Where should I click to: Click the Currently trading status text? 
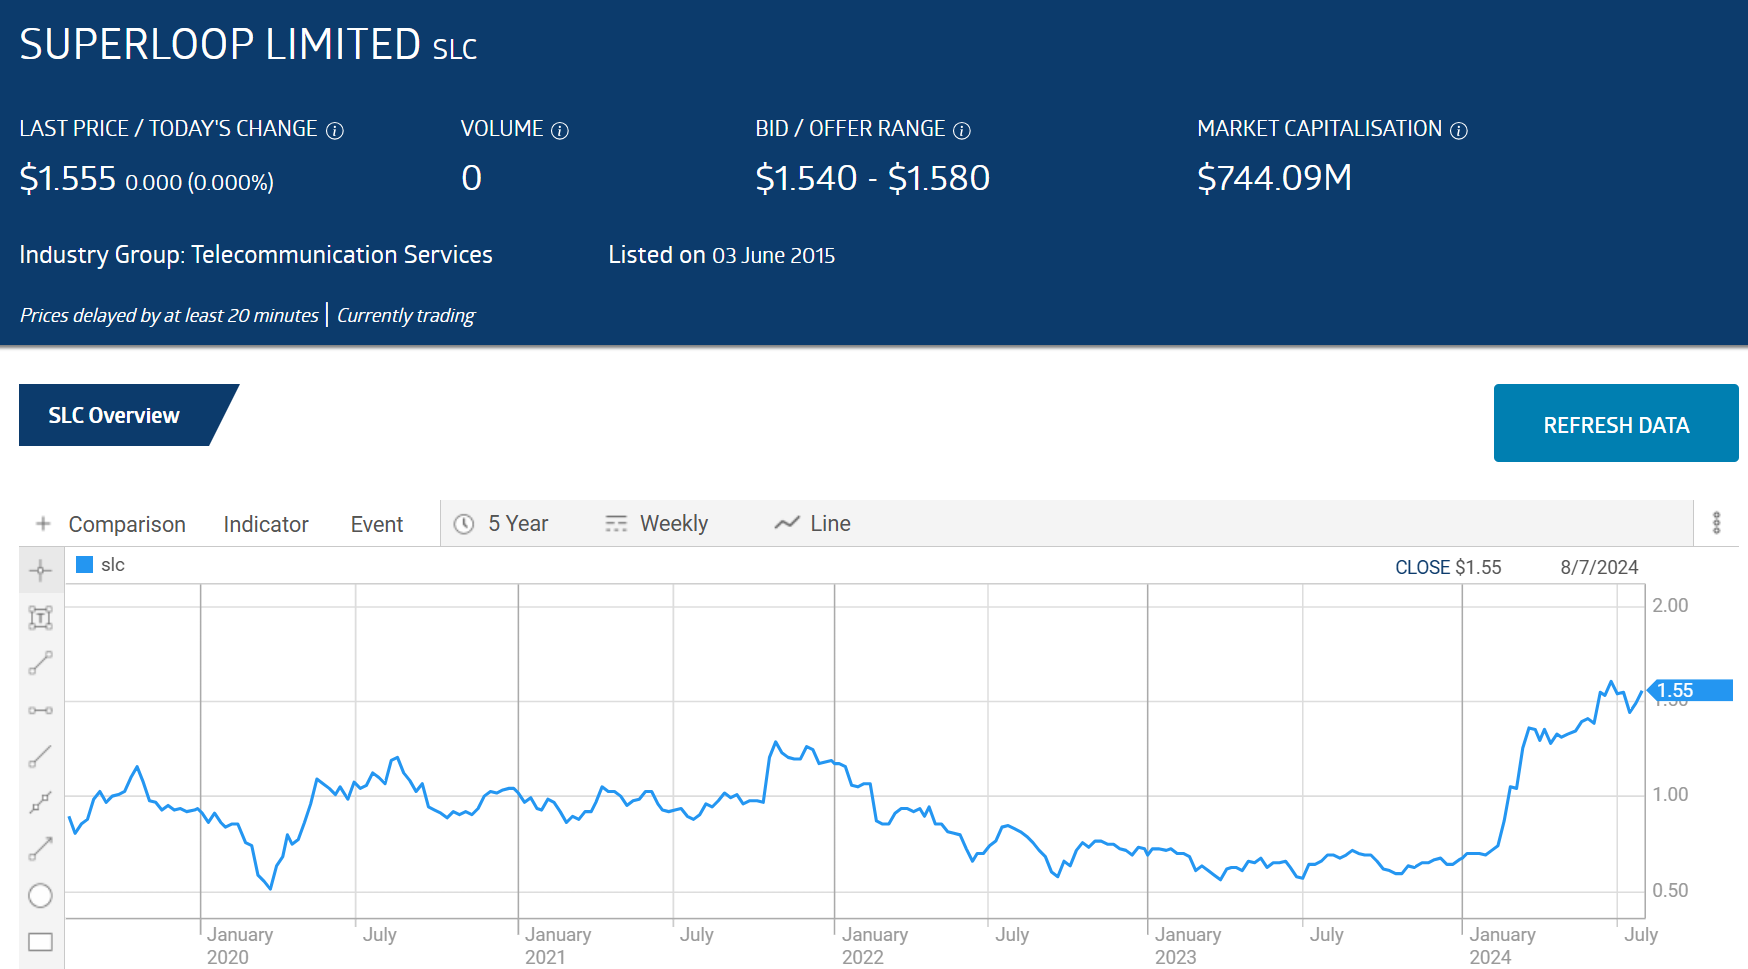[406, 315]
